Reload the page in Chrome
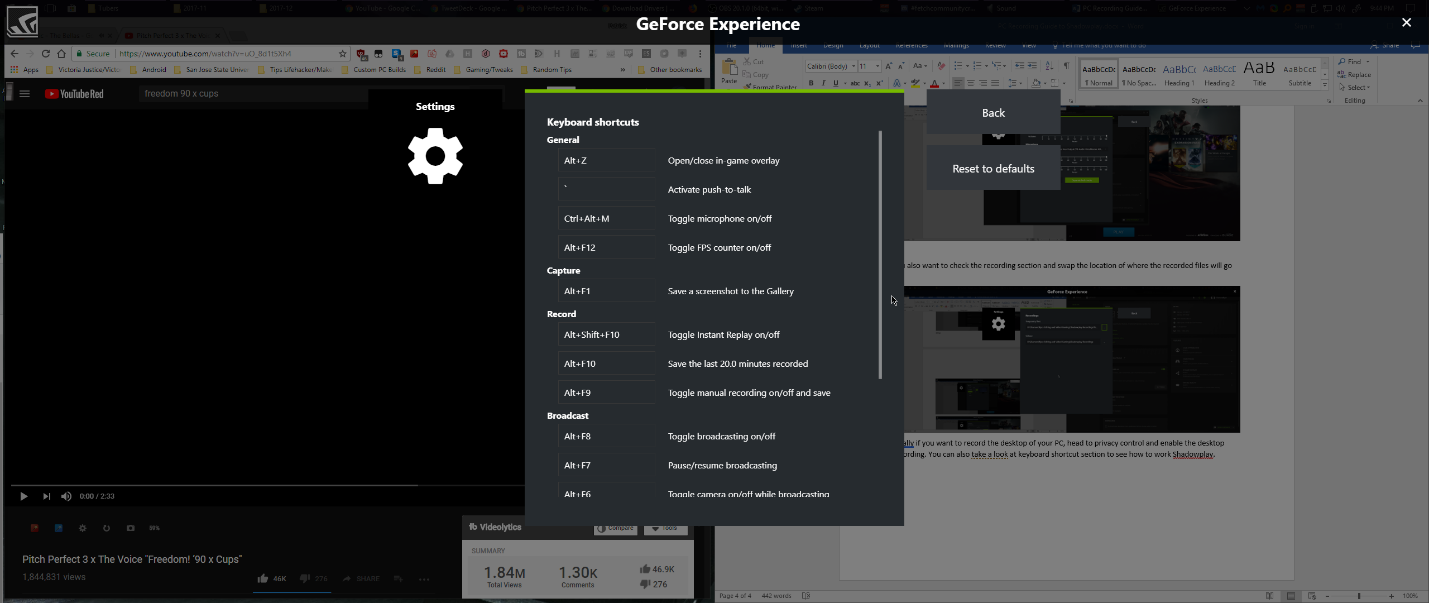Viewport: 1429px width, 603px height. click(x=46, y=54)
